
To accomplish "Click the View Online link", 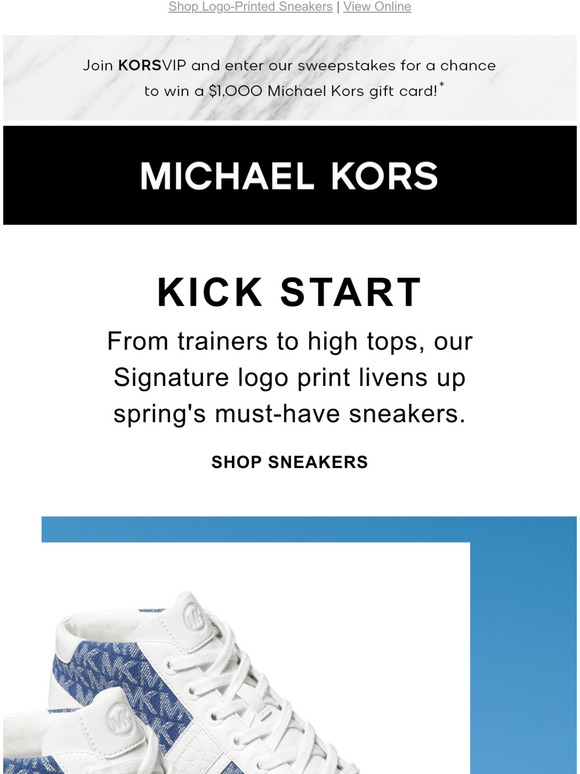I will point(377,7).
